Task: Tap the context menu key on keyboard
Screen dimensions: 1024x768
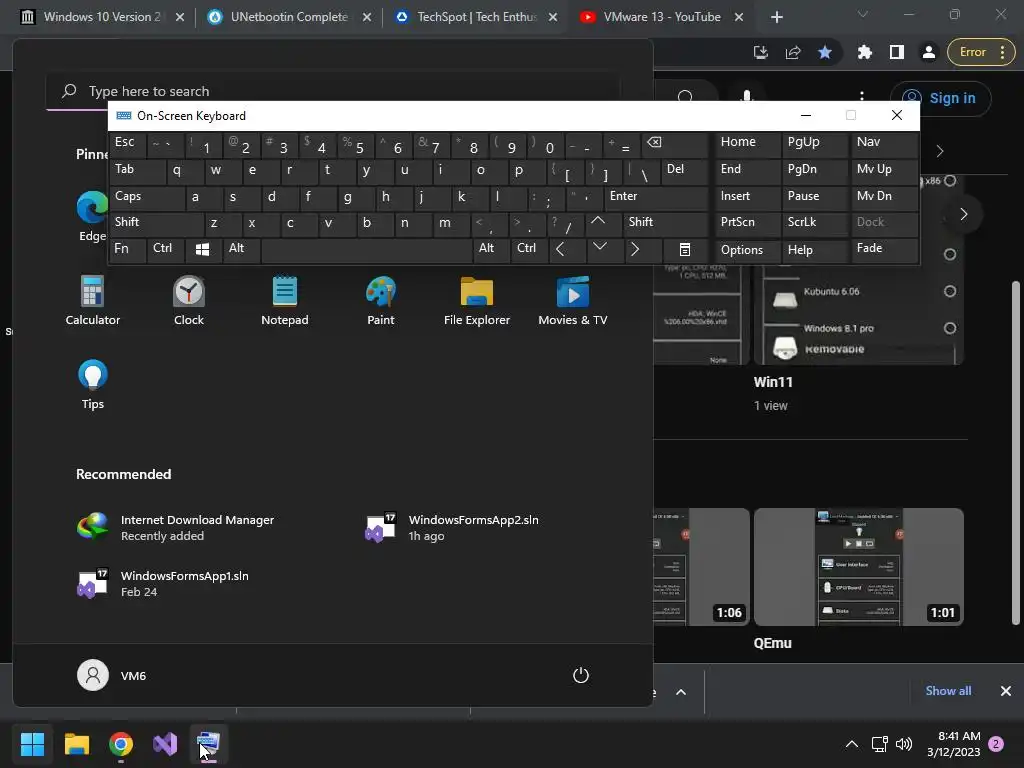Action: click(x=684, y=249)
